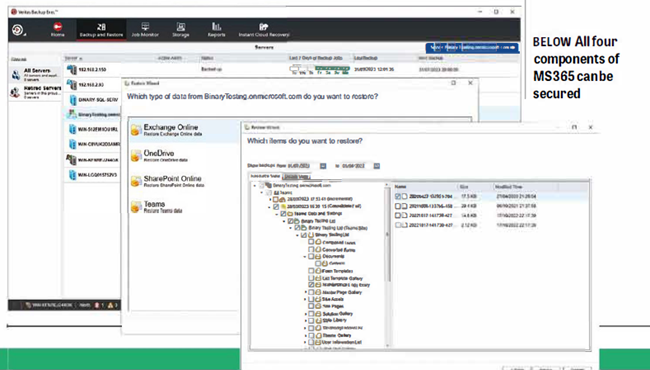The height and width of the screenshot is (370, 650).
Task: Open the Backup Exec application menu button
Action: 19,30
